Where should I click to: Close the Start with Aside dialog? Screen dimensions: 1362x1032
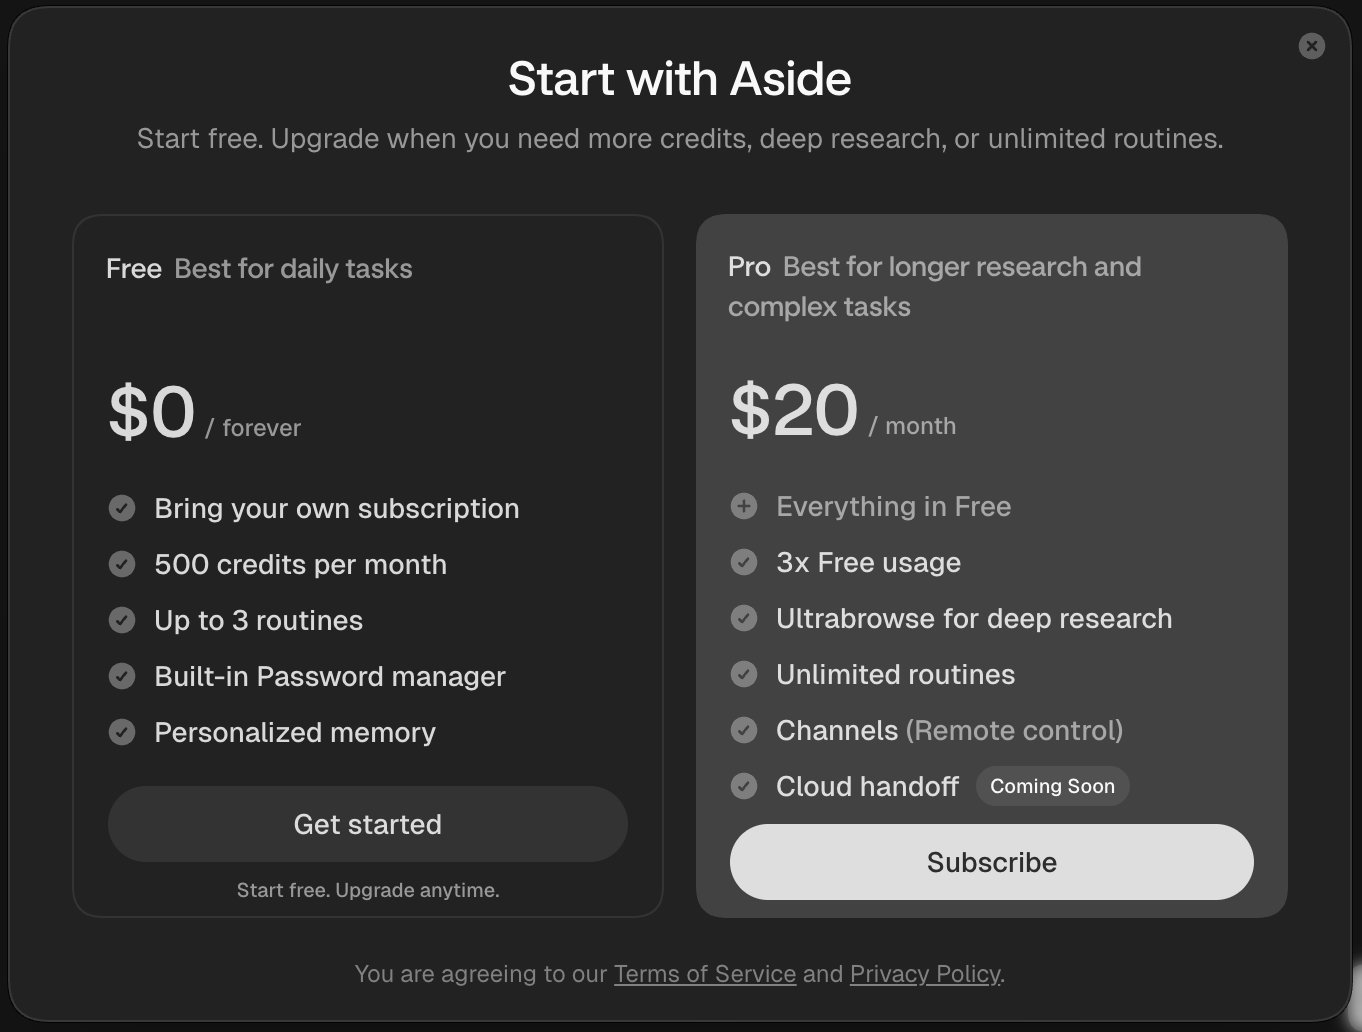click(1311, 46)
